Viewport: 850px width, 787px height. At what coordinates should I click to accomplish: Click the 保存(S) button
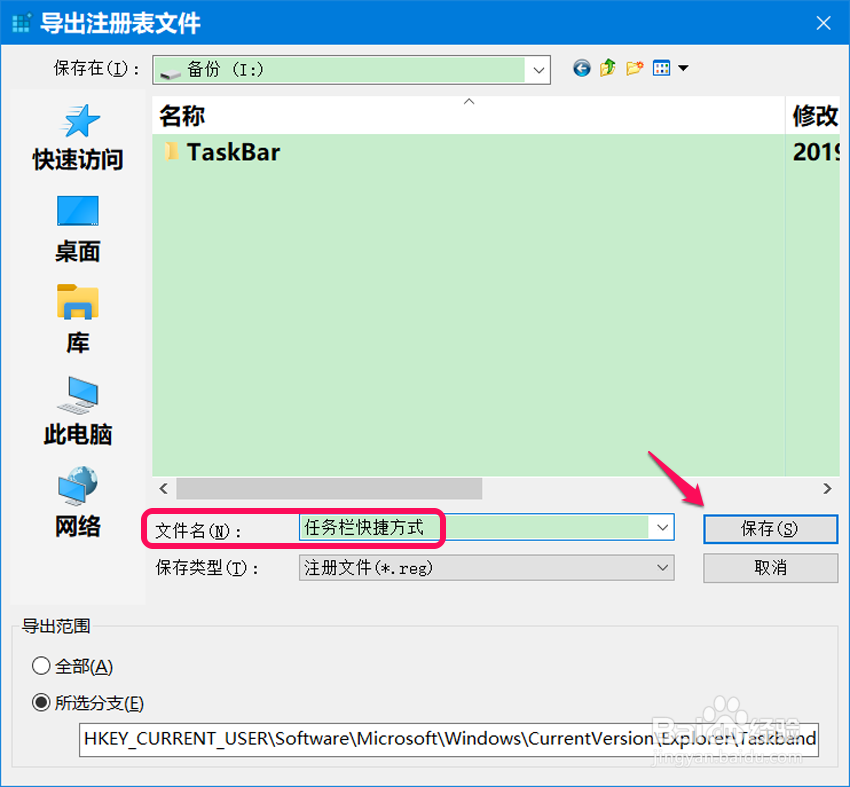770,529
